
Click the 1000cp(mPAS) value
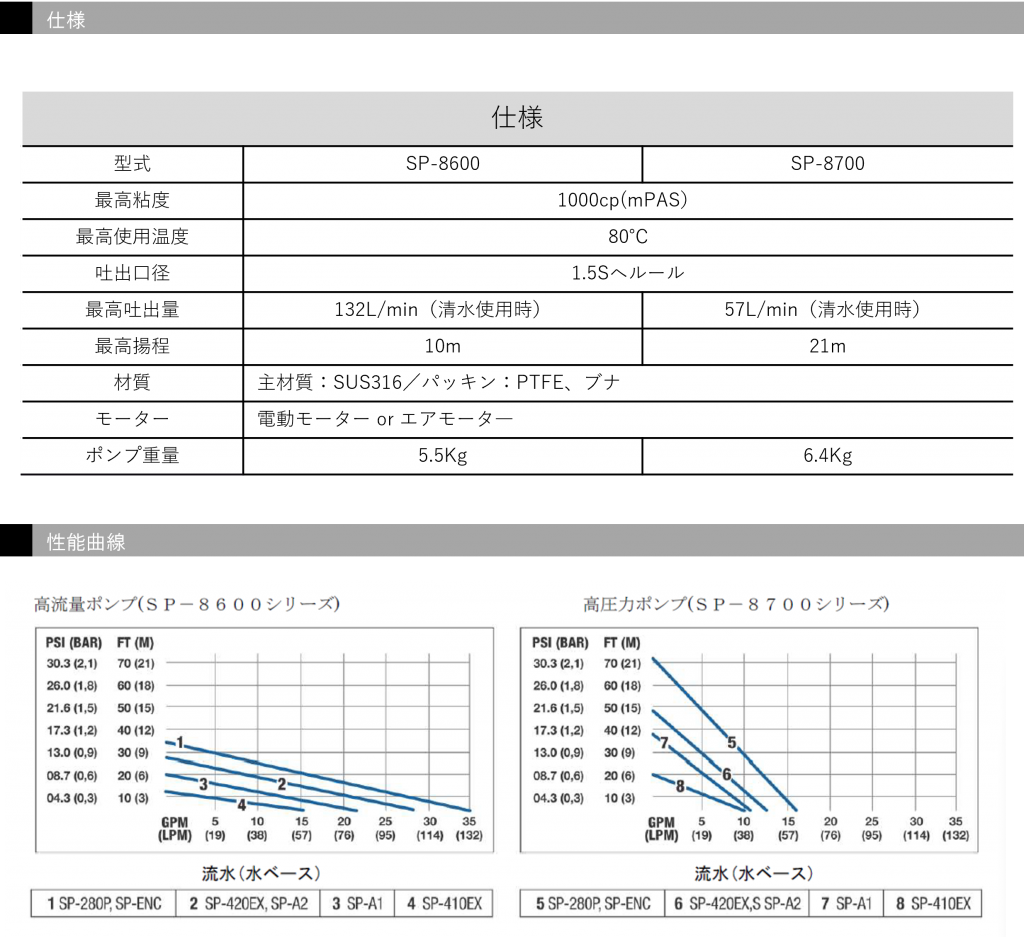(x=622, y=200)
